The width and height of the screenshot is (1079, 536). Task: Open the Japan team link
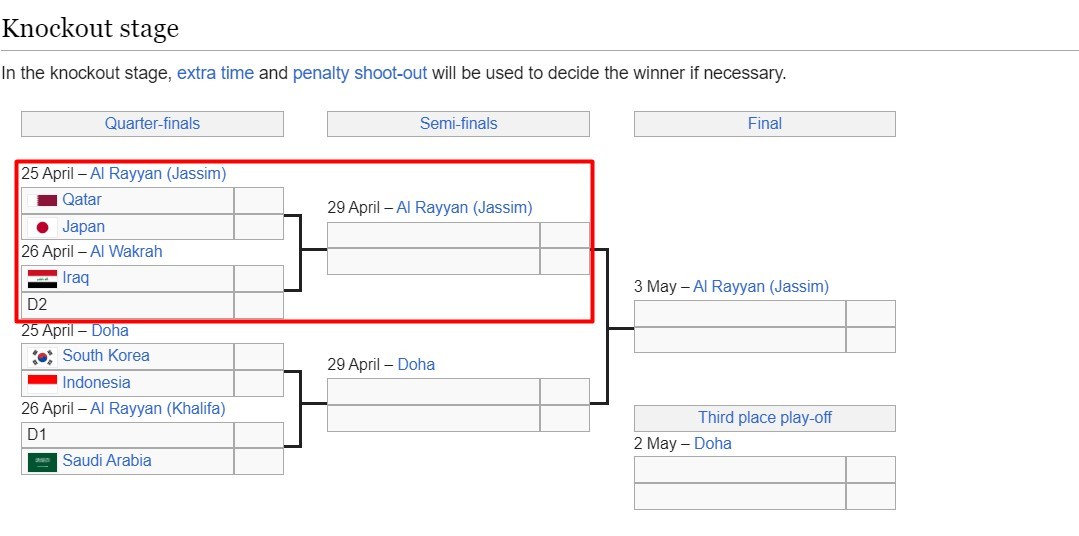pyautogui.click(x=83, y=227)
